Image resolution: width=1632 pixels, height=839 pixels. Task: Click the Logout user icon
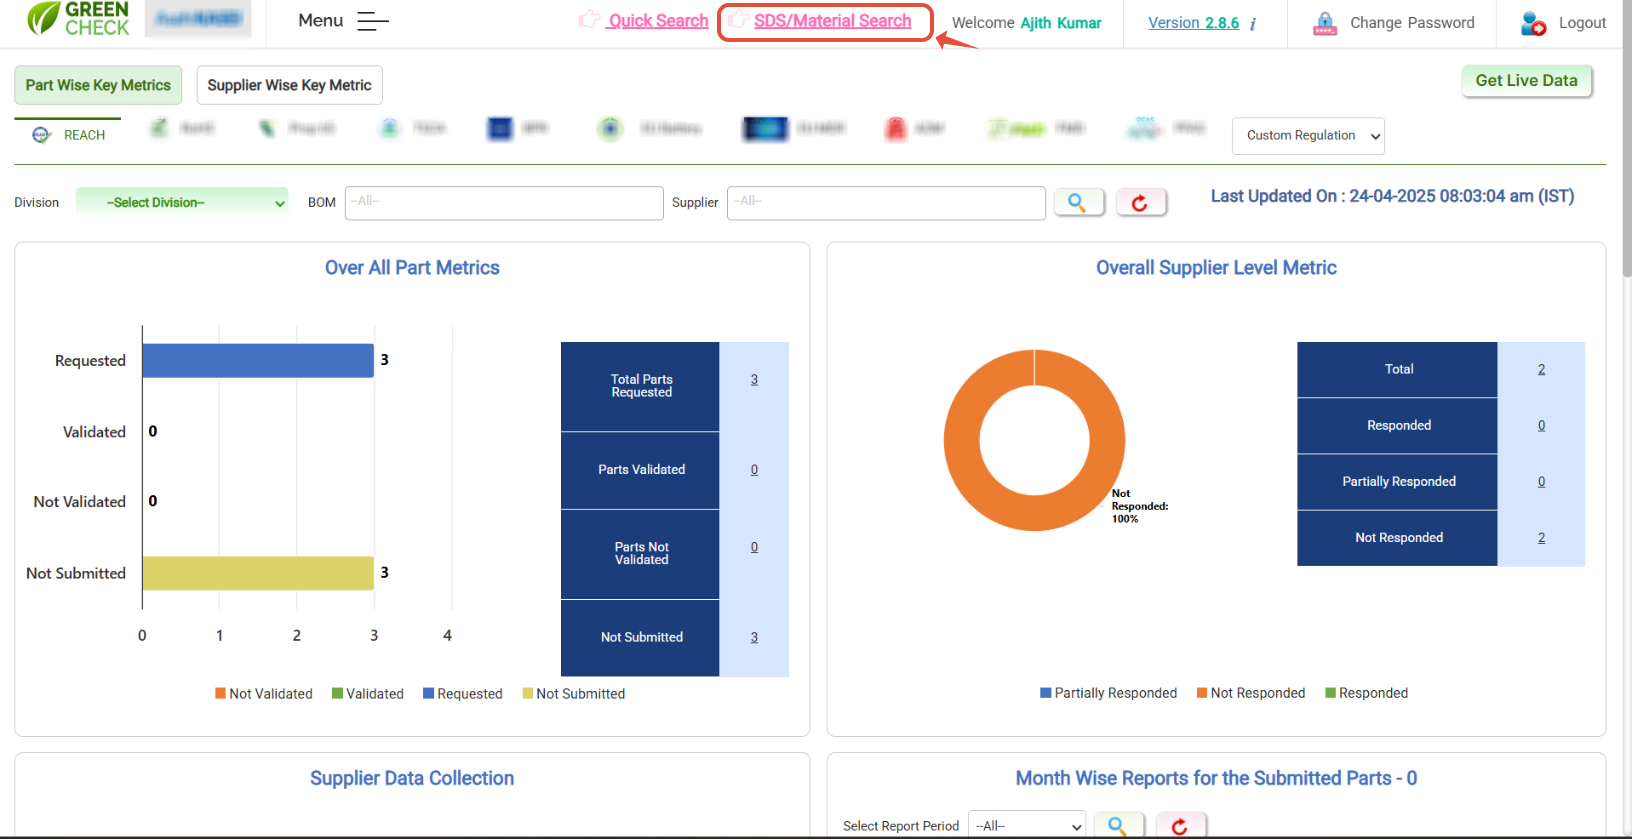pyautogui.click(x=1532, y=23)
